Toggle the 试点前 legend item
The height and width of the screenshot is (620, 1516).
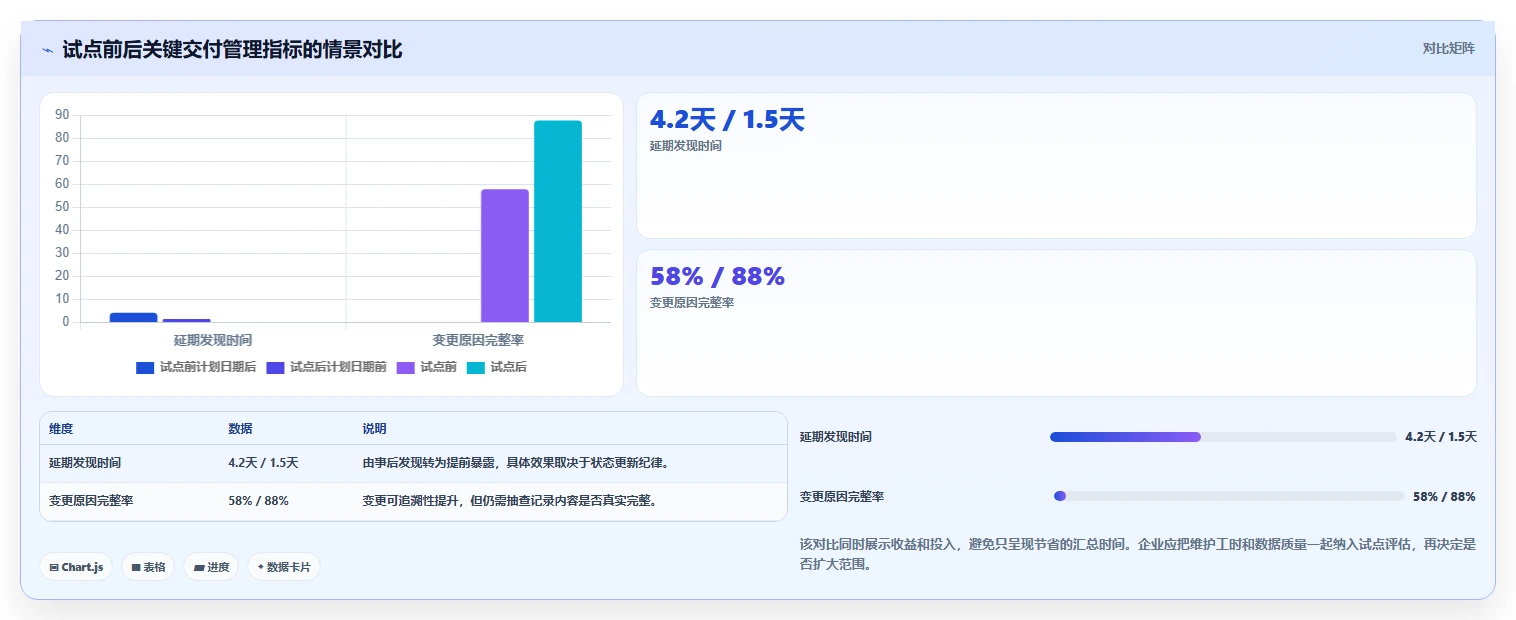pyautogui.click(x=427, y=367)
